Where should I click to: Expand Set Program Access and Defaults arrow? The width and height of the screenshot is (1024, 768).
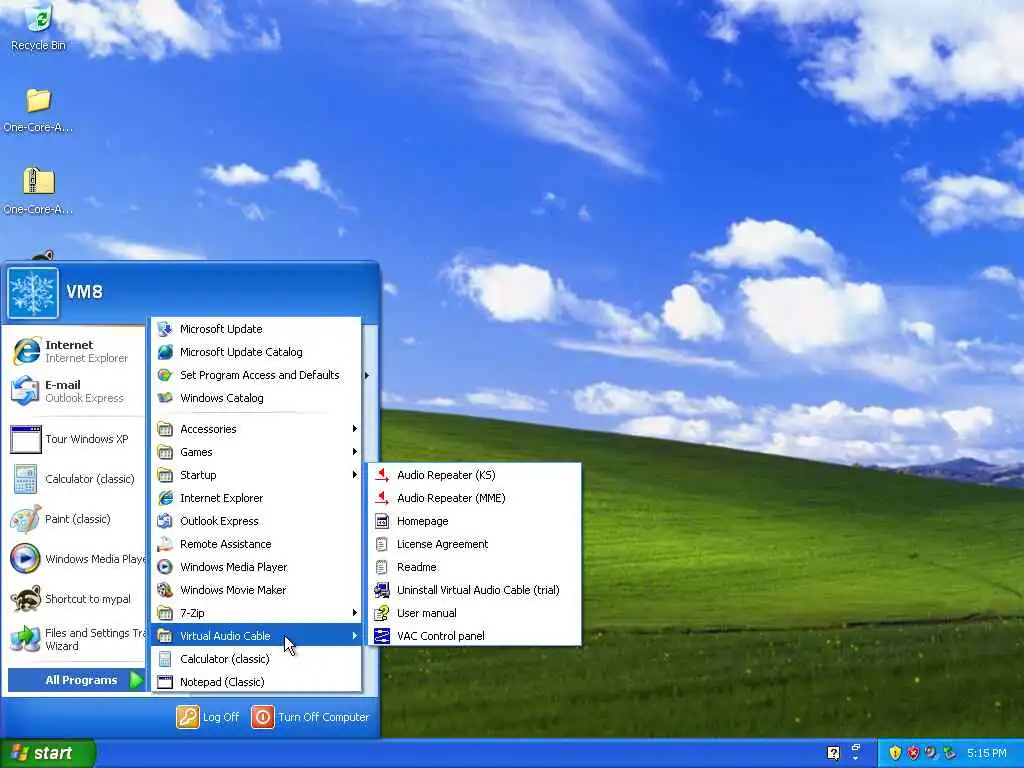tap(366, 375)
